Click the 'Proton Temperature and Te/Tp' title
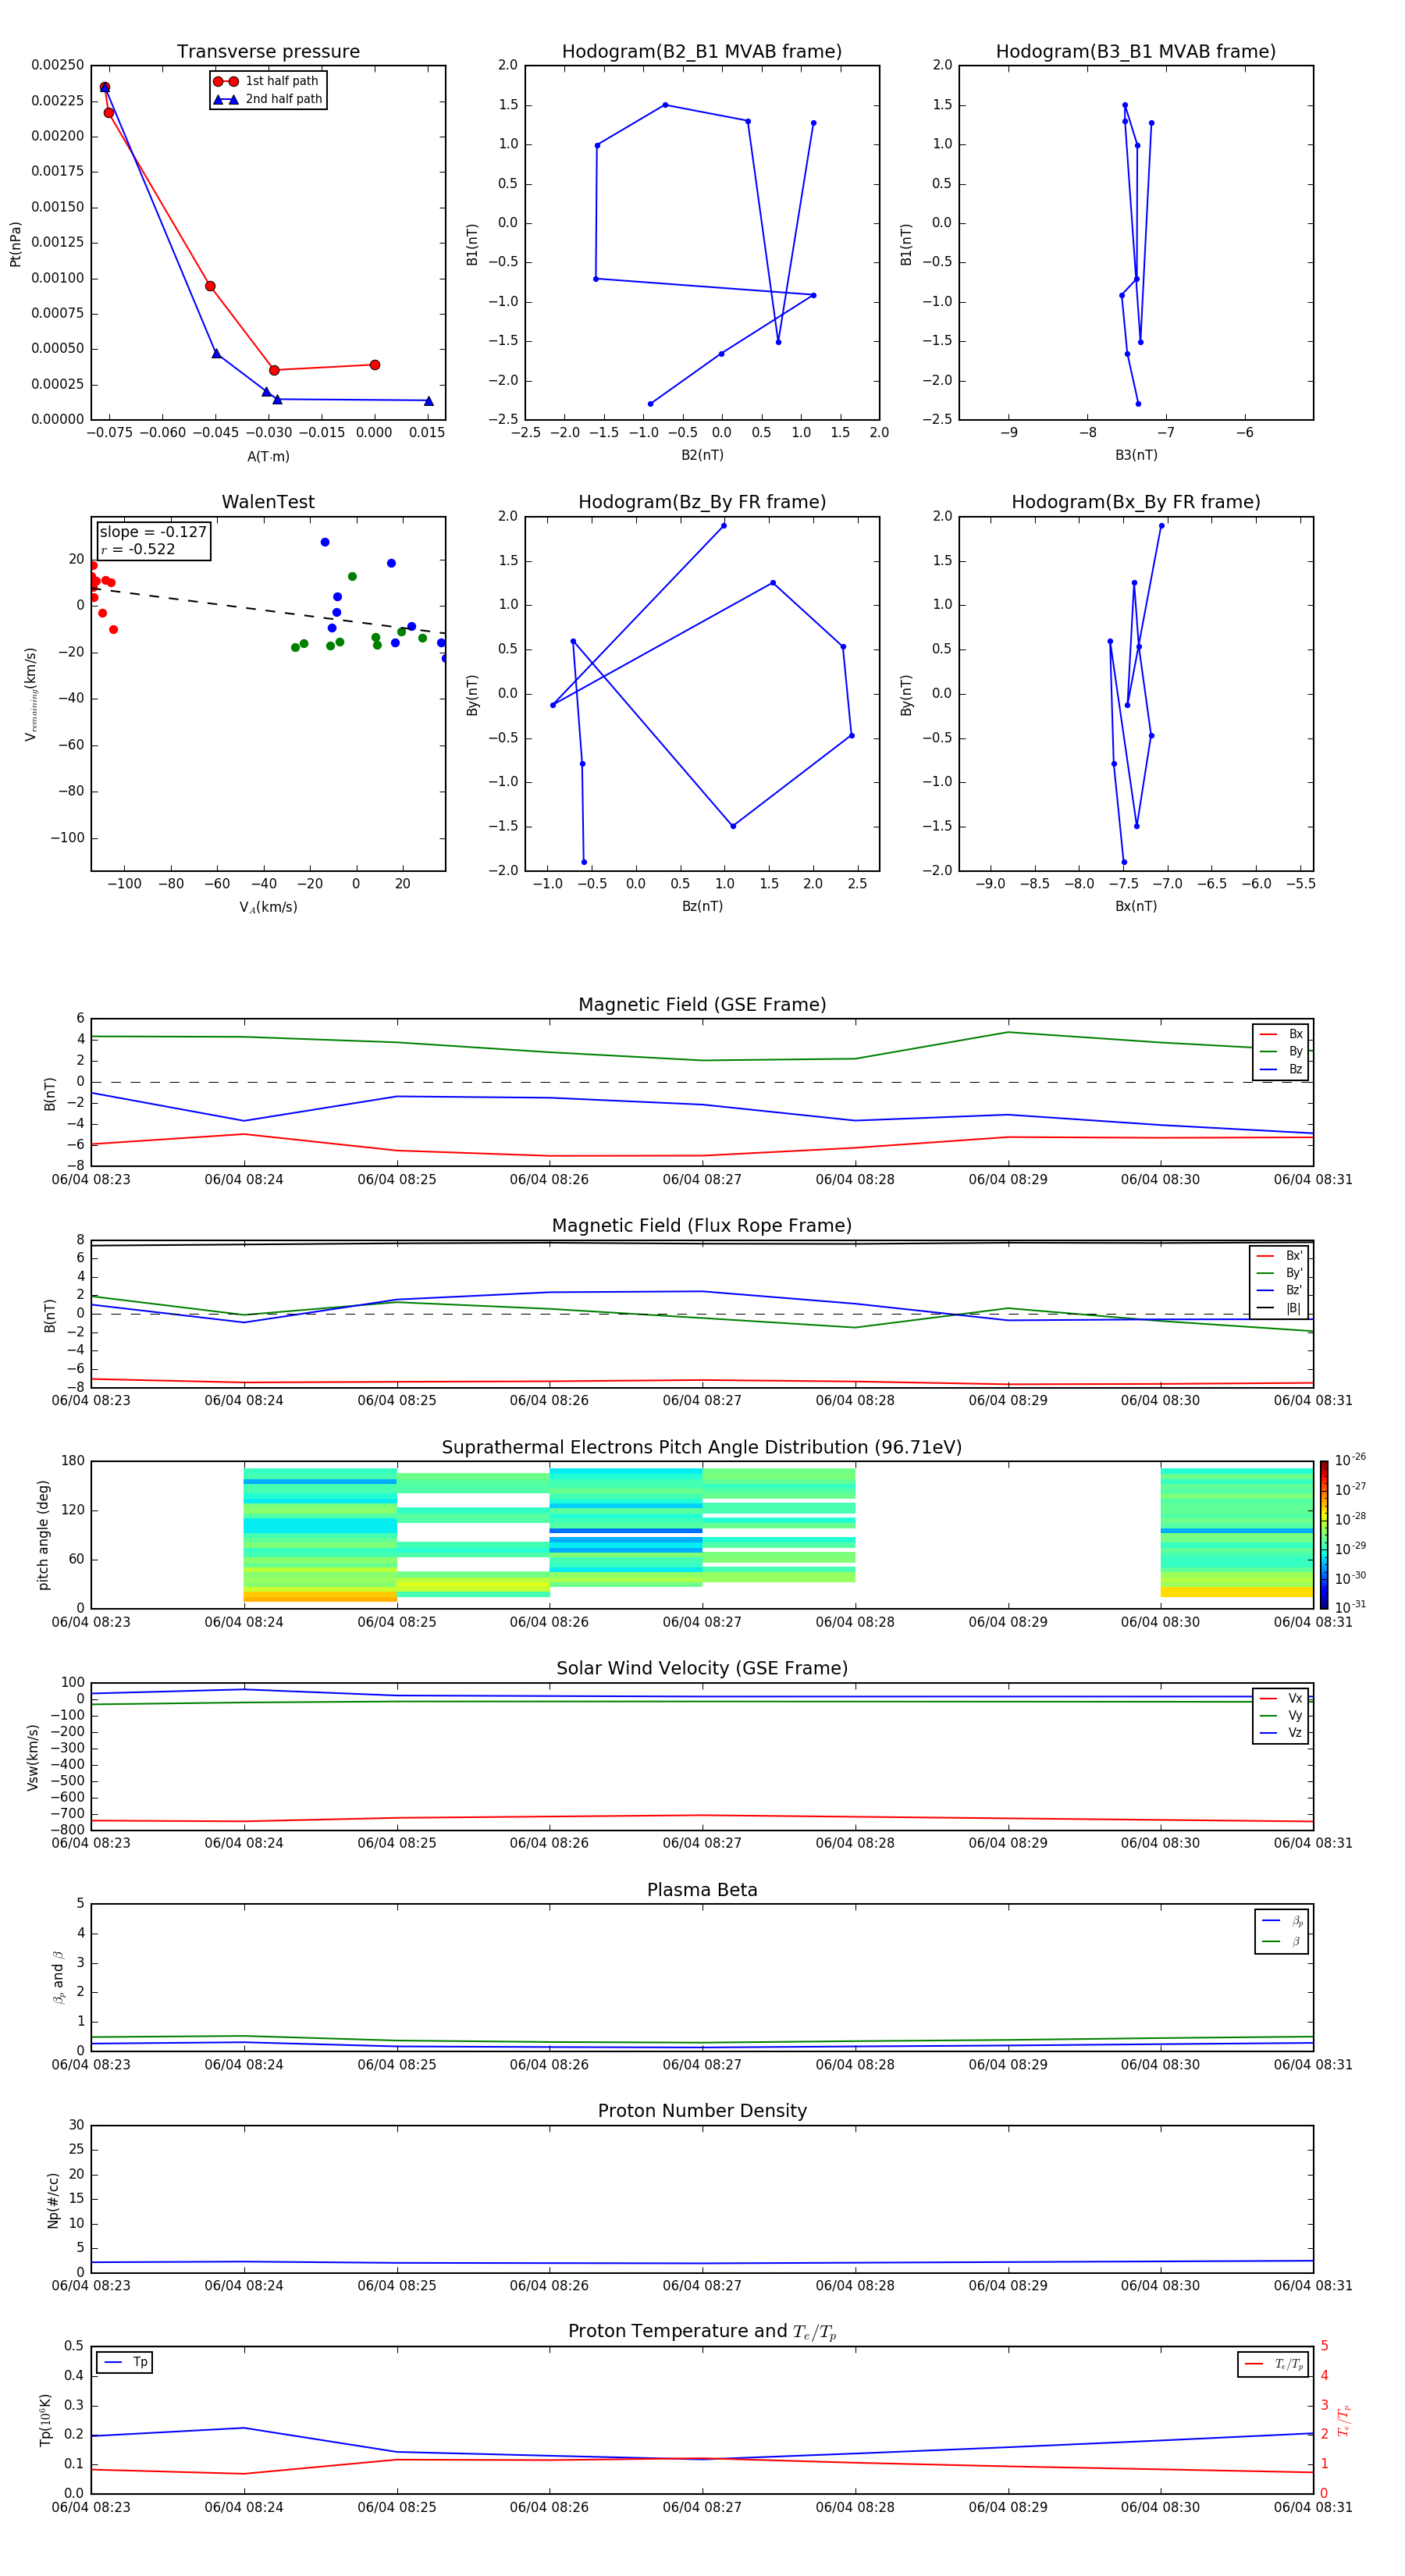The image size is (1405, 2576). pyautogui.click(x=702, y=2331)
